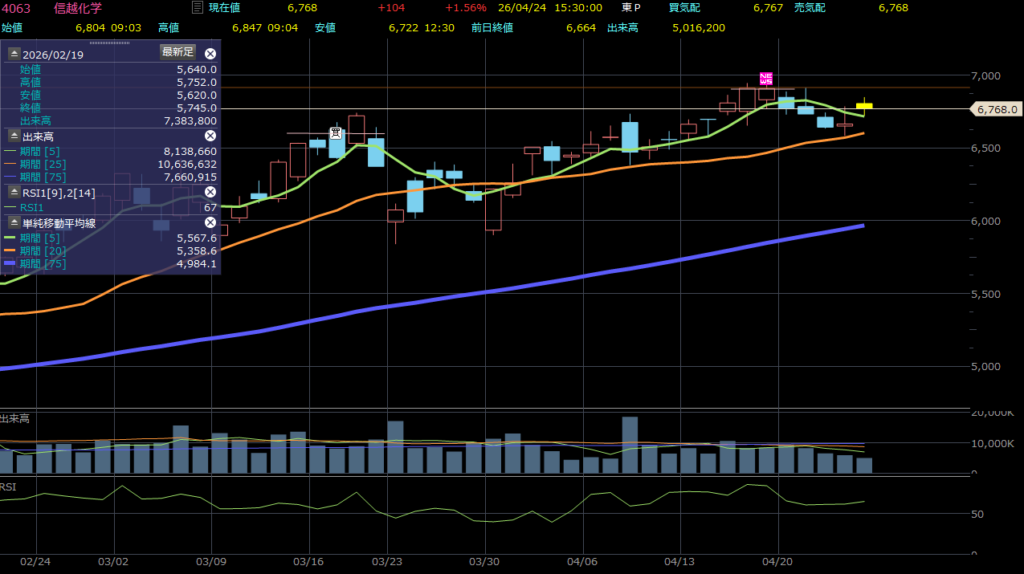Image resolution: width=1024 pixels, height=574 pixels.
Task: Select the green 期間 [5] moving average swatch
Action: tap(10, 238)
